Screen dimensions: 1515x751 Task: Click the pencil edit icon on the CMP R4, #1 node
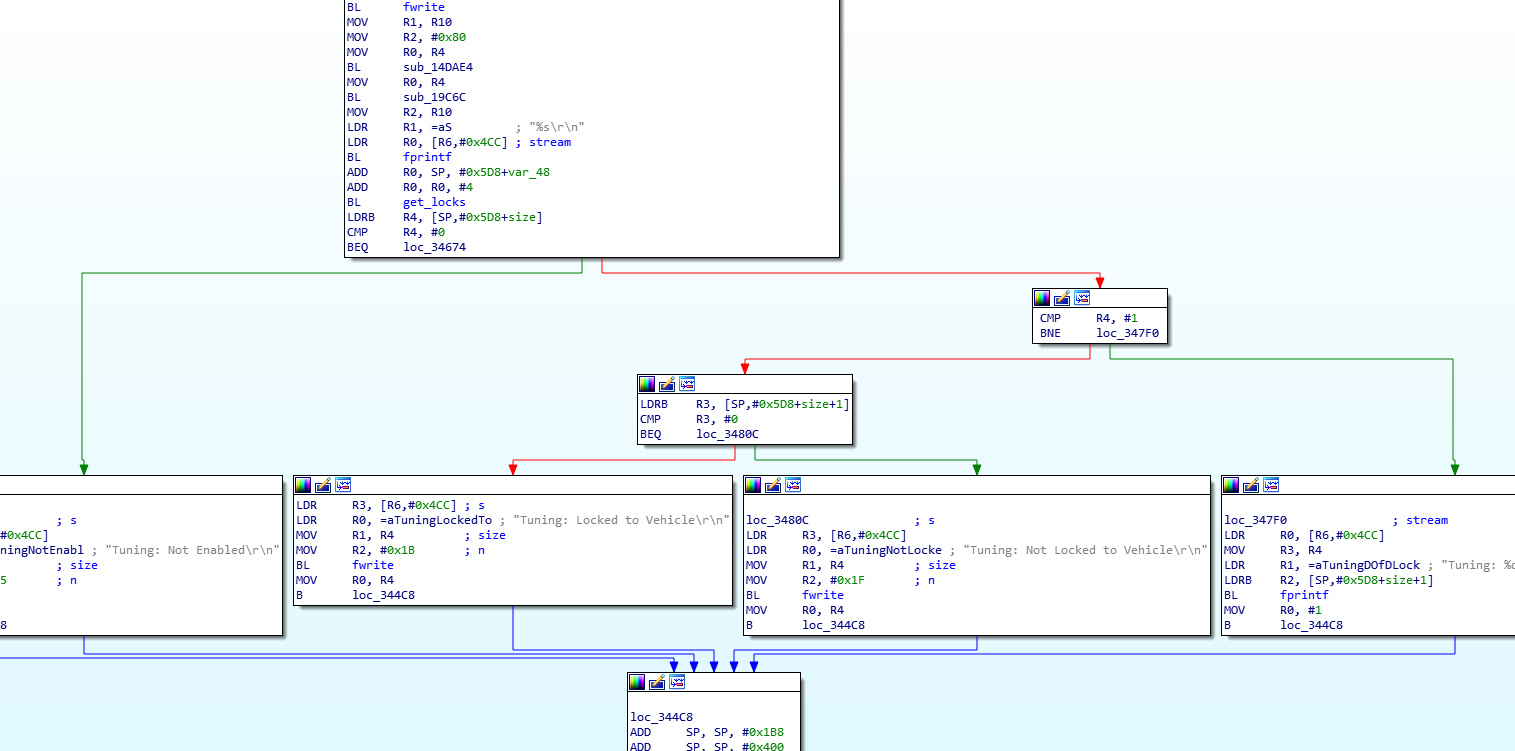(1062, 298)
